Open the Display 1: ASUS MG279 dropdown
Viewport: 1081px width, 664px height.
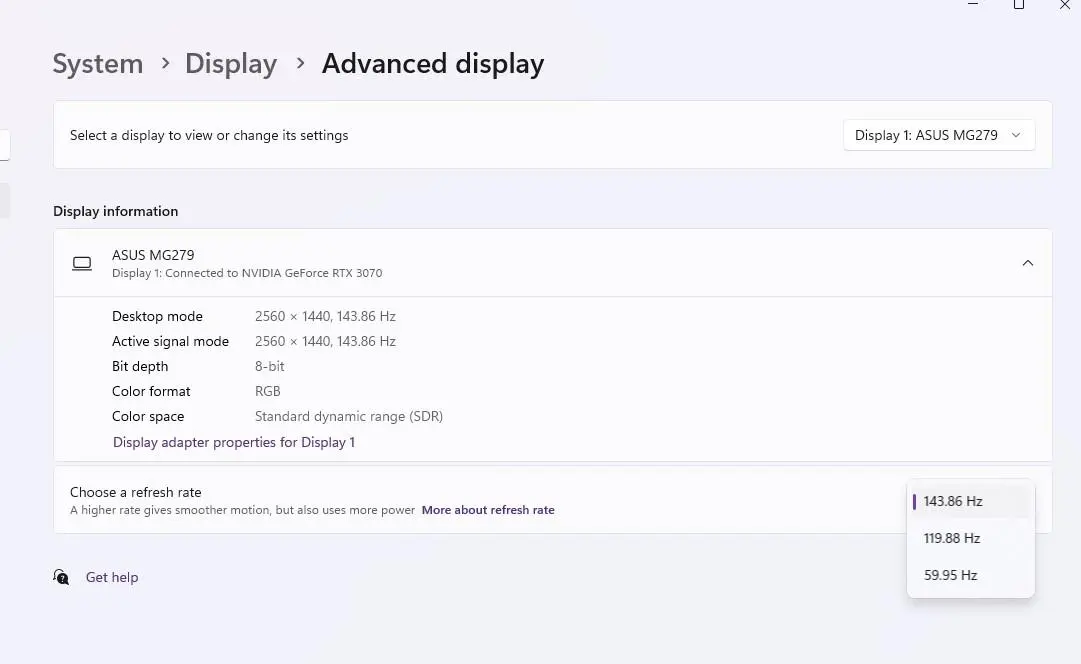coord(938,135)
